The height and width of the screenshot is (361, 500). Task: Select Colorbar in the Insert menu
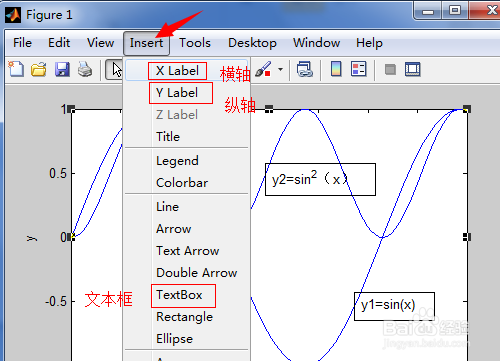click(x=187, y=183)
